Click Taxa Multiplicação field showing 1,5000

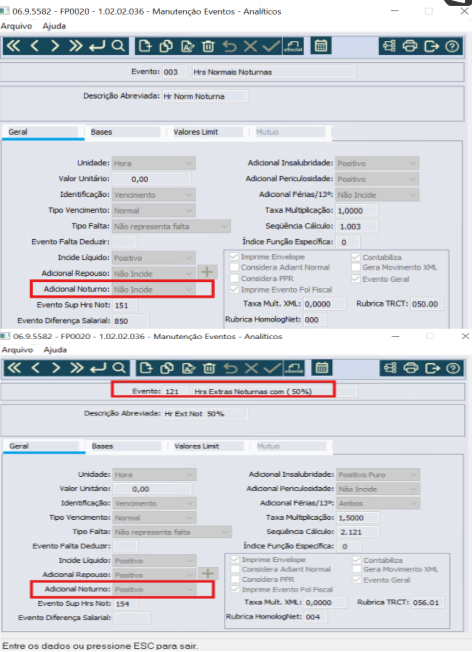tap(358, 518)
